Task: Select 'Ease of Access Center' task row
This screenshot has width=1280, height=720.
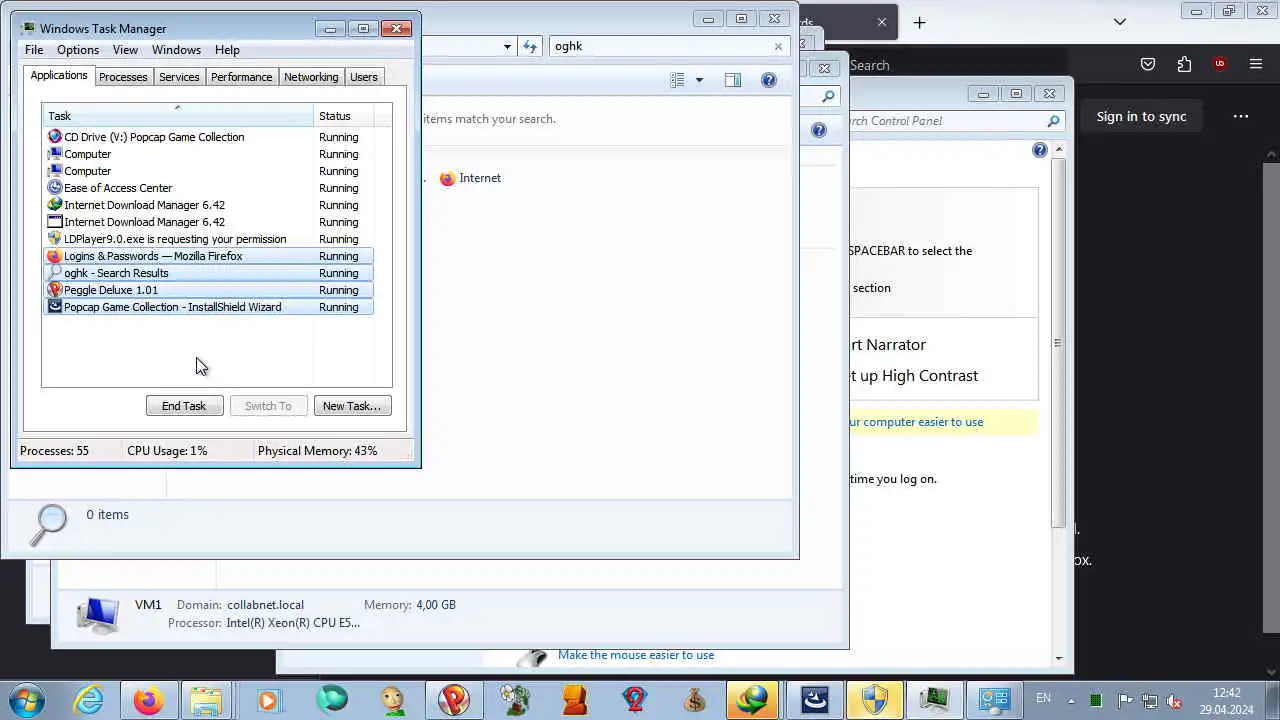Action: click(209, 188)
